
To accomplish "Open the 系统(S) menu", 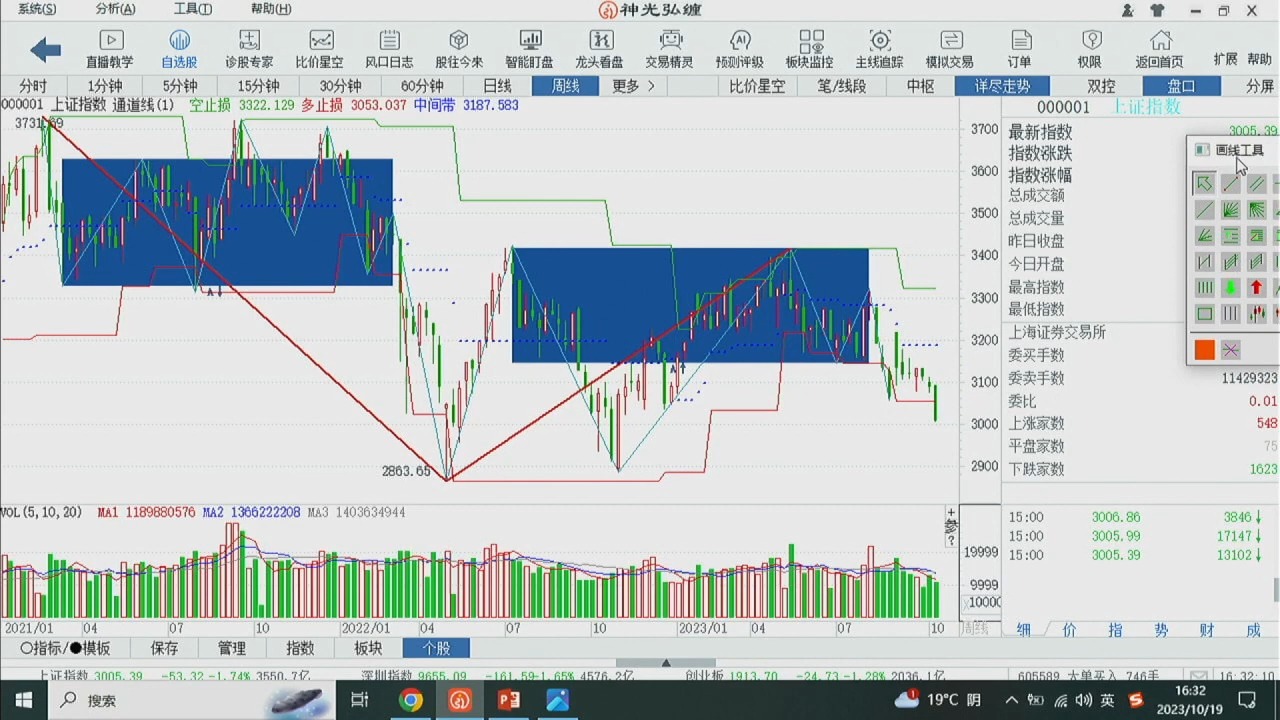I will (37, 9).
